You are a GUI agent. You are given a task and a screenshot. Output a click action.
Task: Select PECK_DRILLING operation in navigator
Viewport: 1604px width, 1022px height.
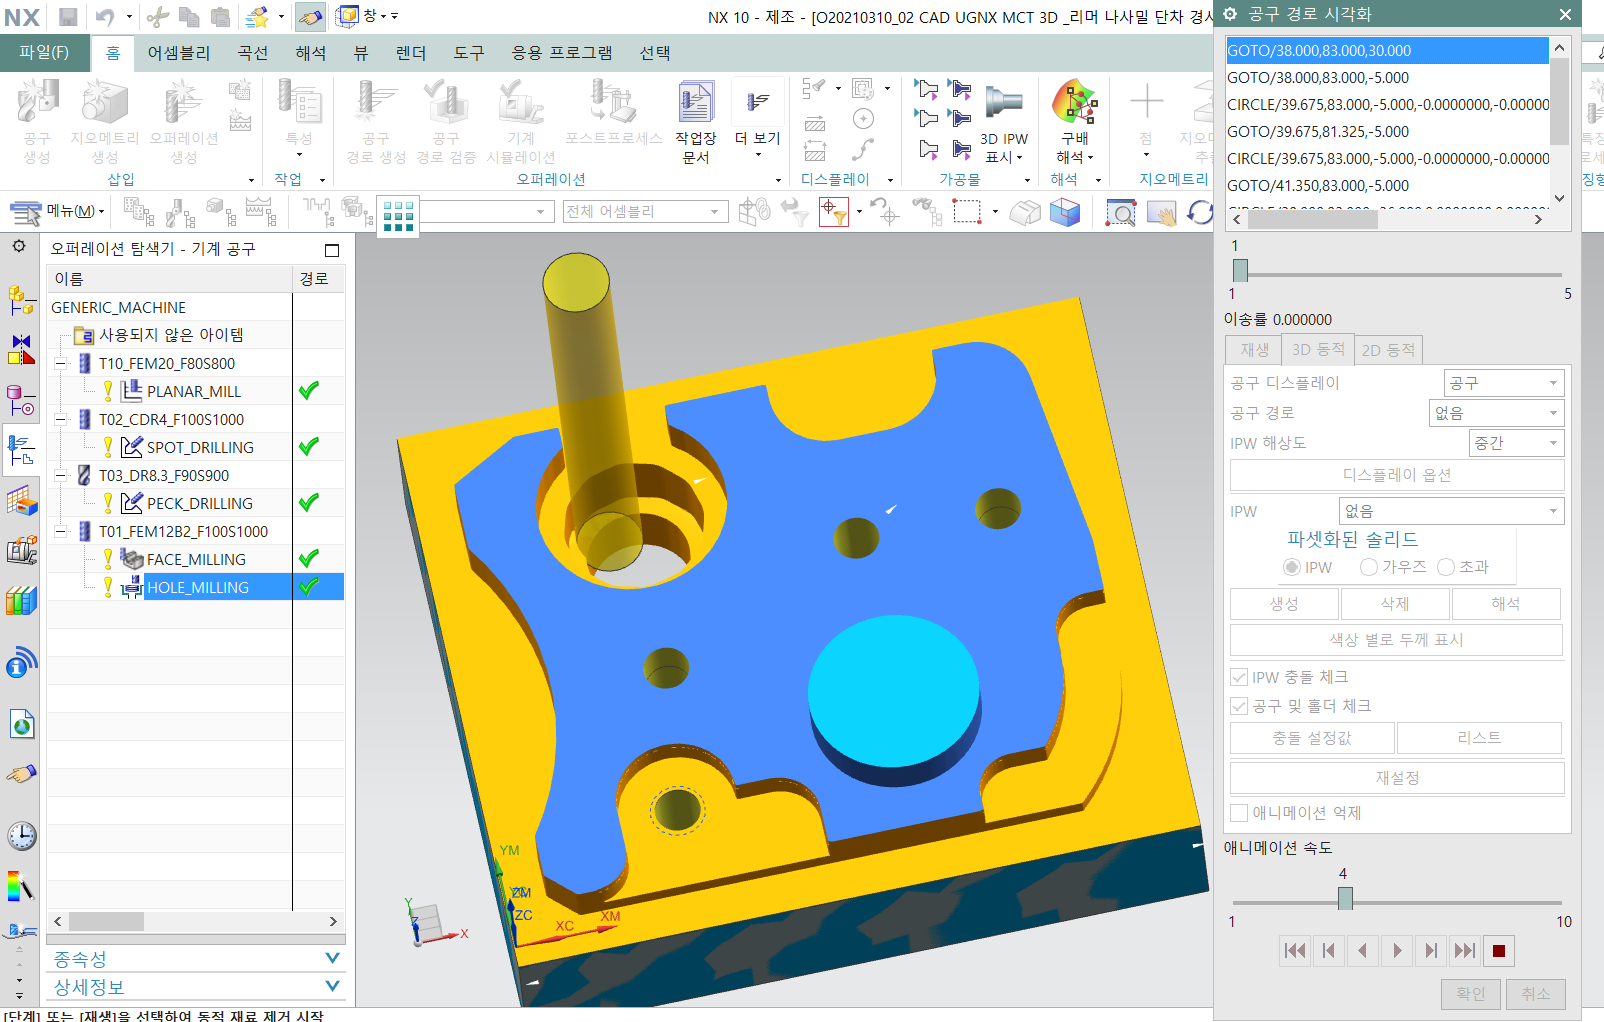click(199, 503)
